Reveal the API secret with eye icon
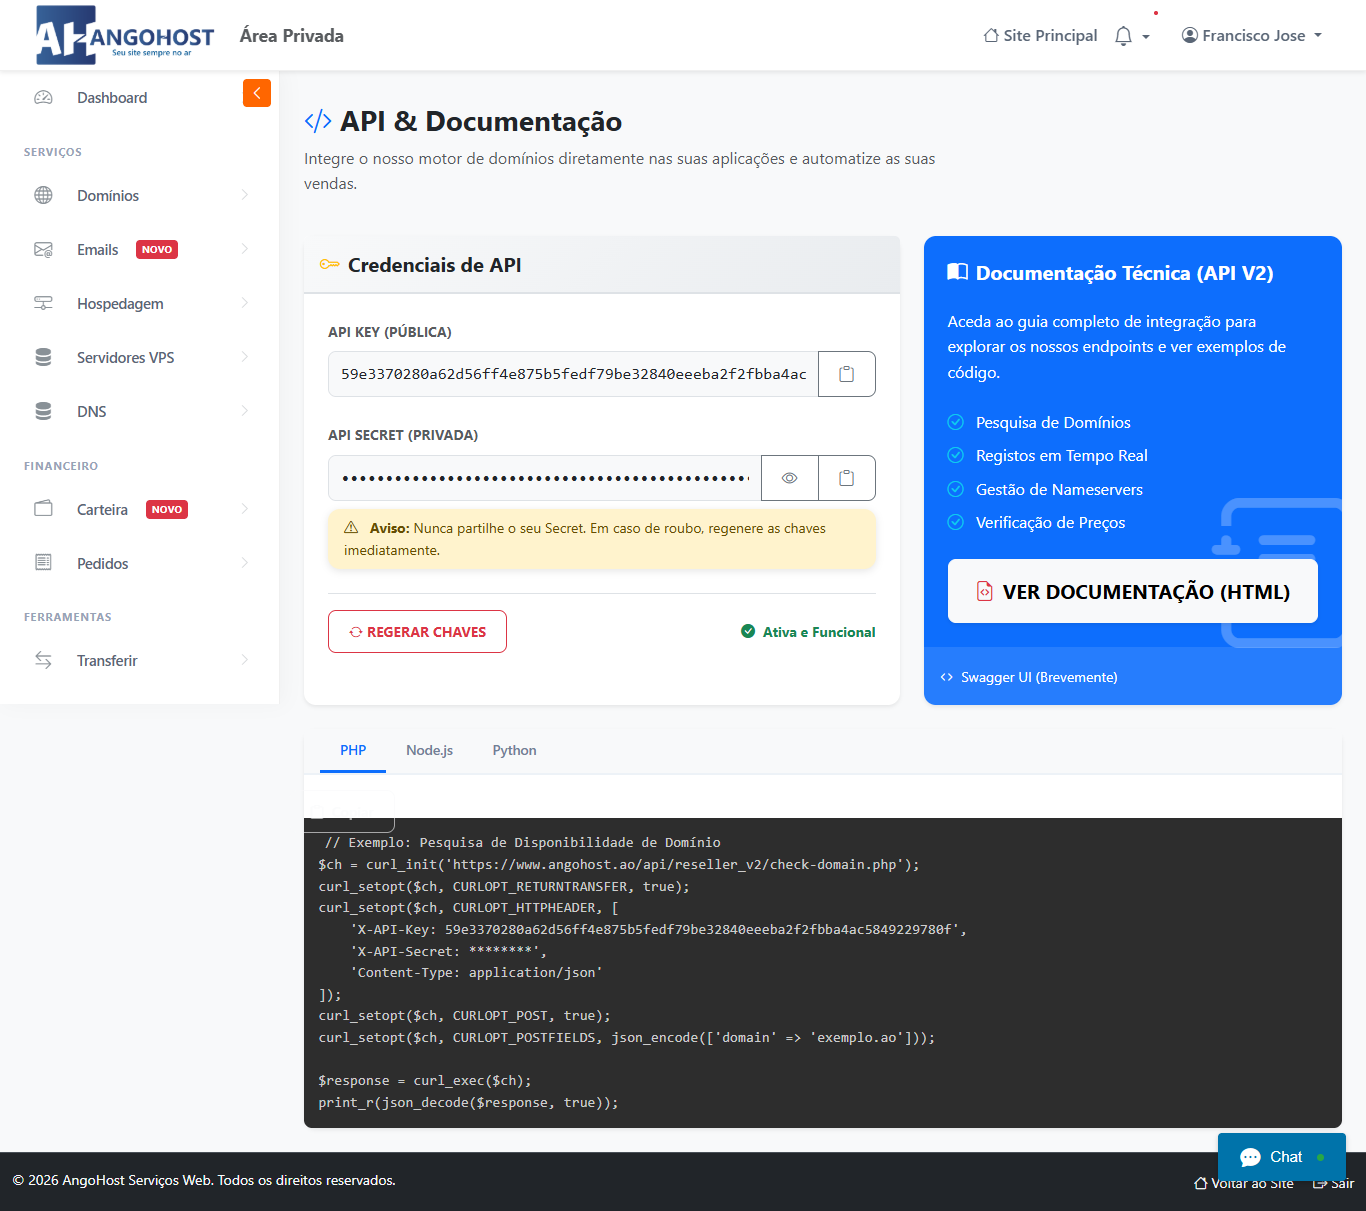 (789, 478)
